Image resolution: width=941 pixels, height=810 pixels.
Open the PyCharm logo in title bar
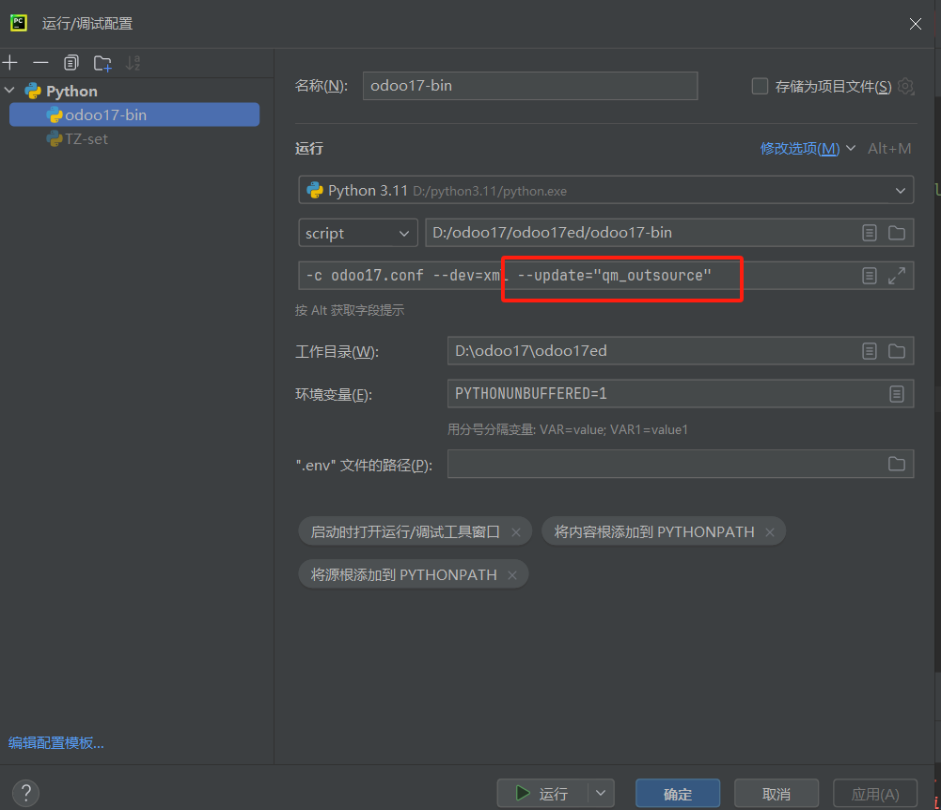click(x=19, y=23)
